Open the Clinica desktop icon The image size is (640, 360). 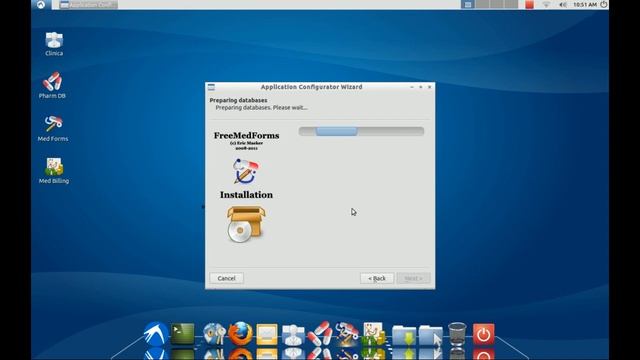[x=54, y=44]
